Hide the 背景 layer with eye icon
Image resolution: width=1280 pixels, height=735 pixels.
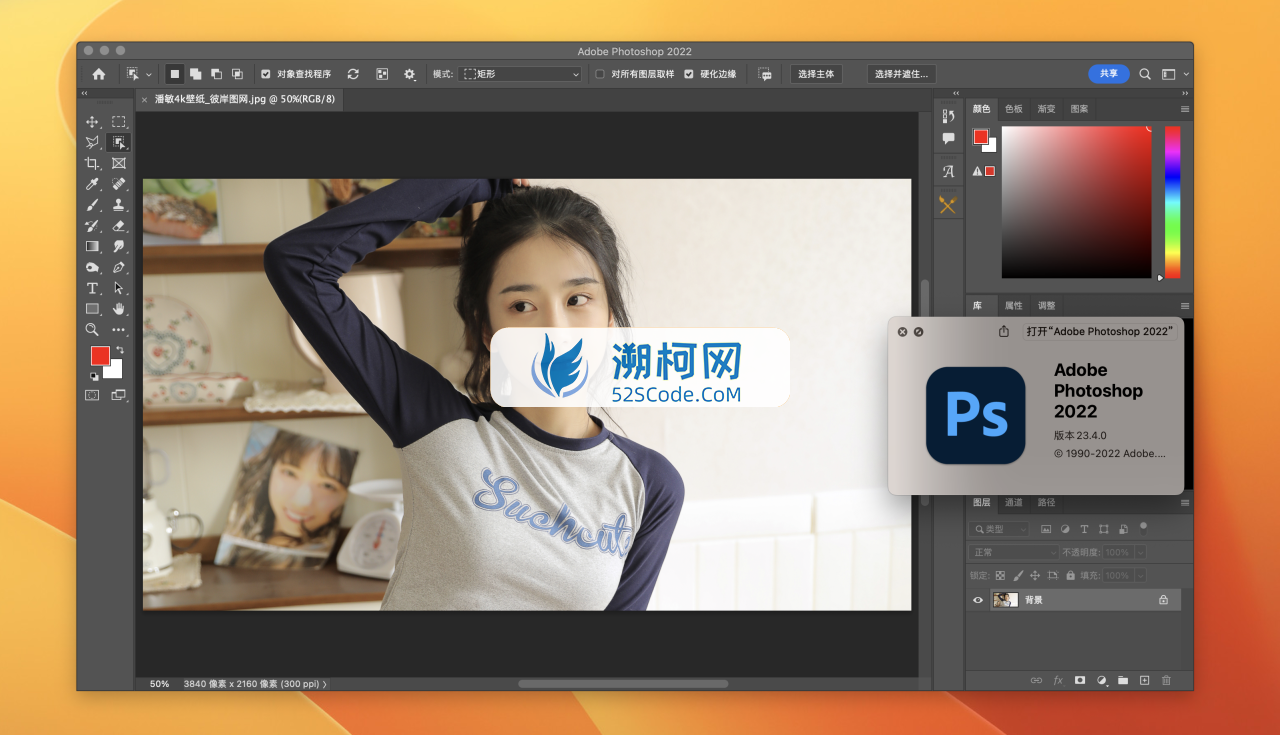[978, 600]
